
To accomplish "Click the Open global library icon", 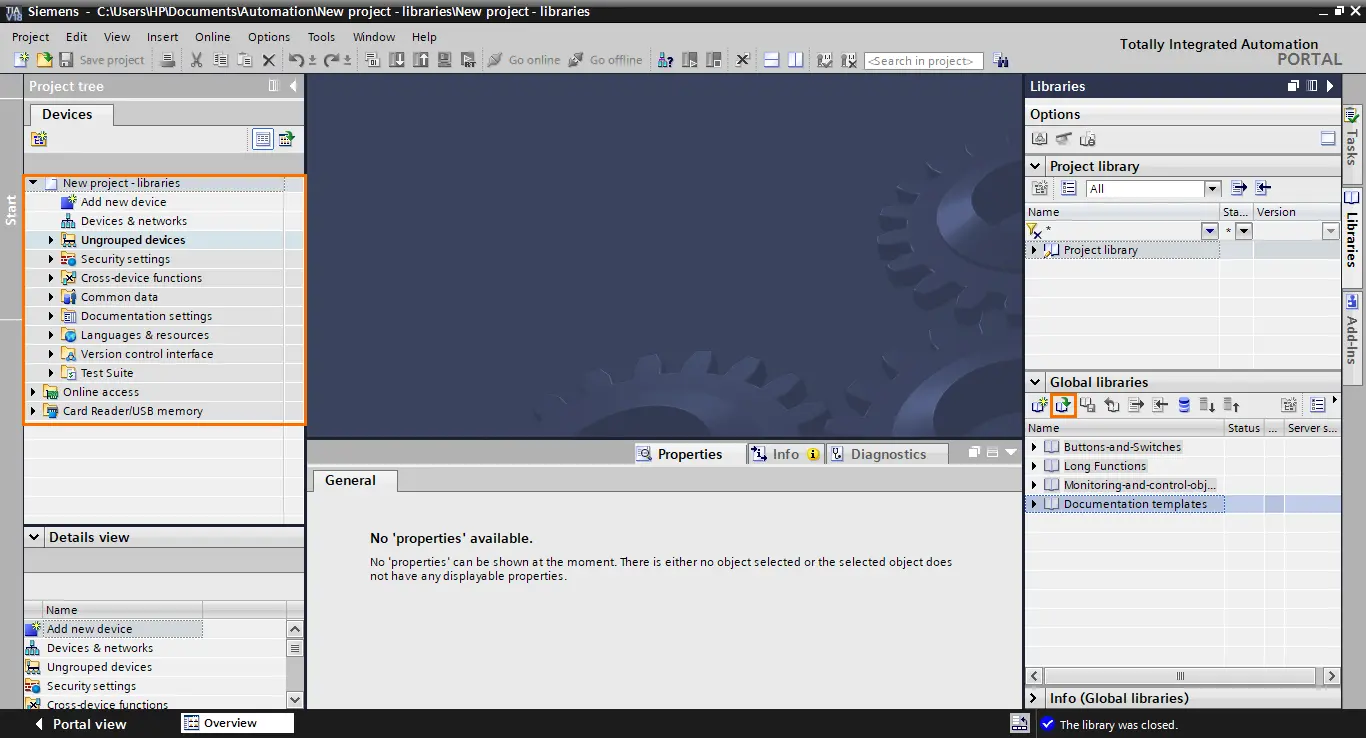I will click(x=1063, y=405).
